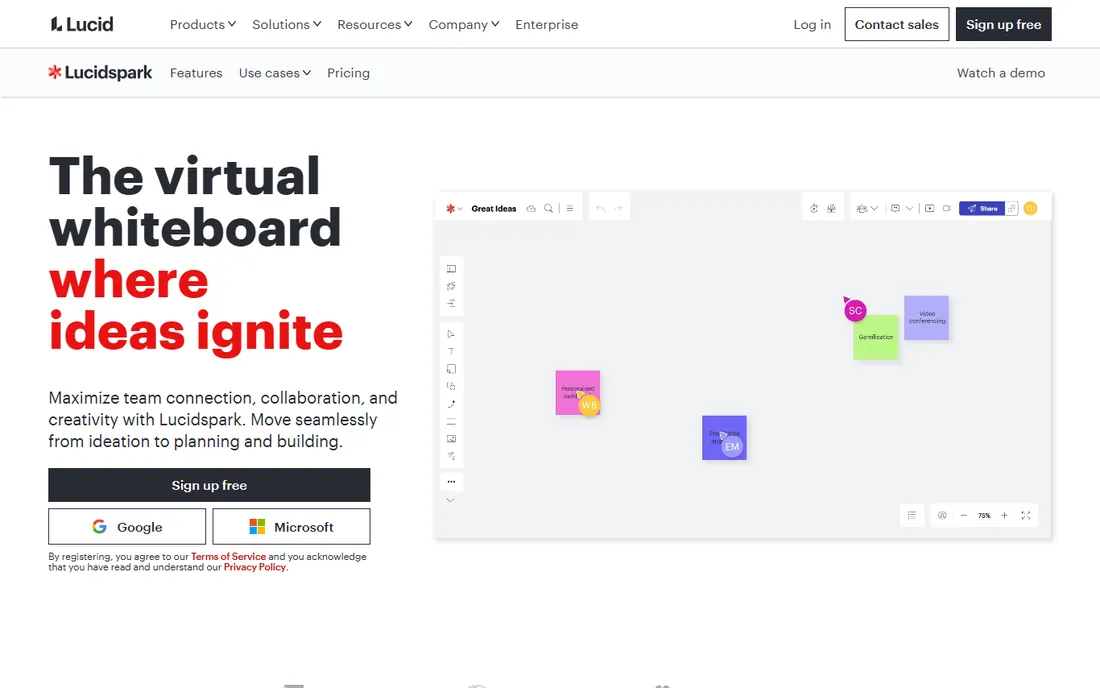
Task: Click the Share button in whiteboard
Action: pos(981,208)
